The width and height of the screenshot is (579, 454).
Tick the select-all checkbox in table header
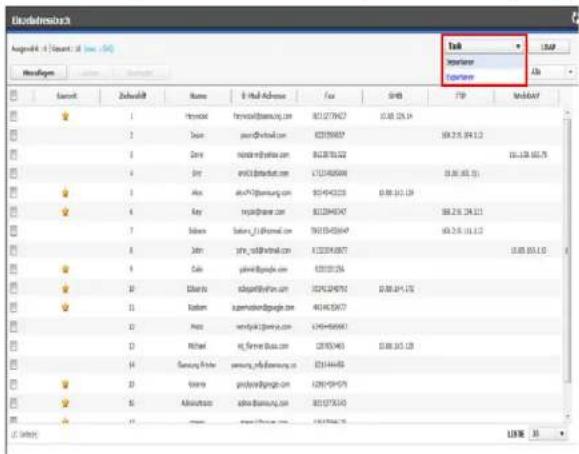tap(13, 96)
